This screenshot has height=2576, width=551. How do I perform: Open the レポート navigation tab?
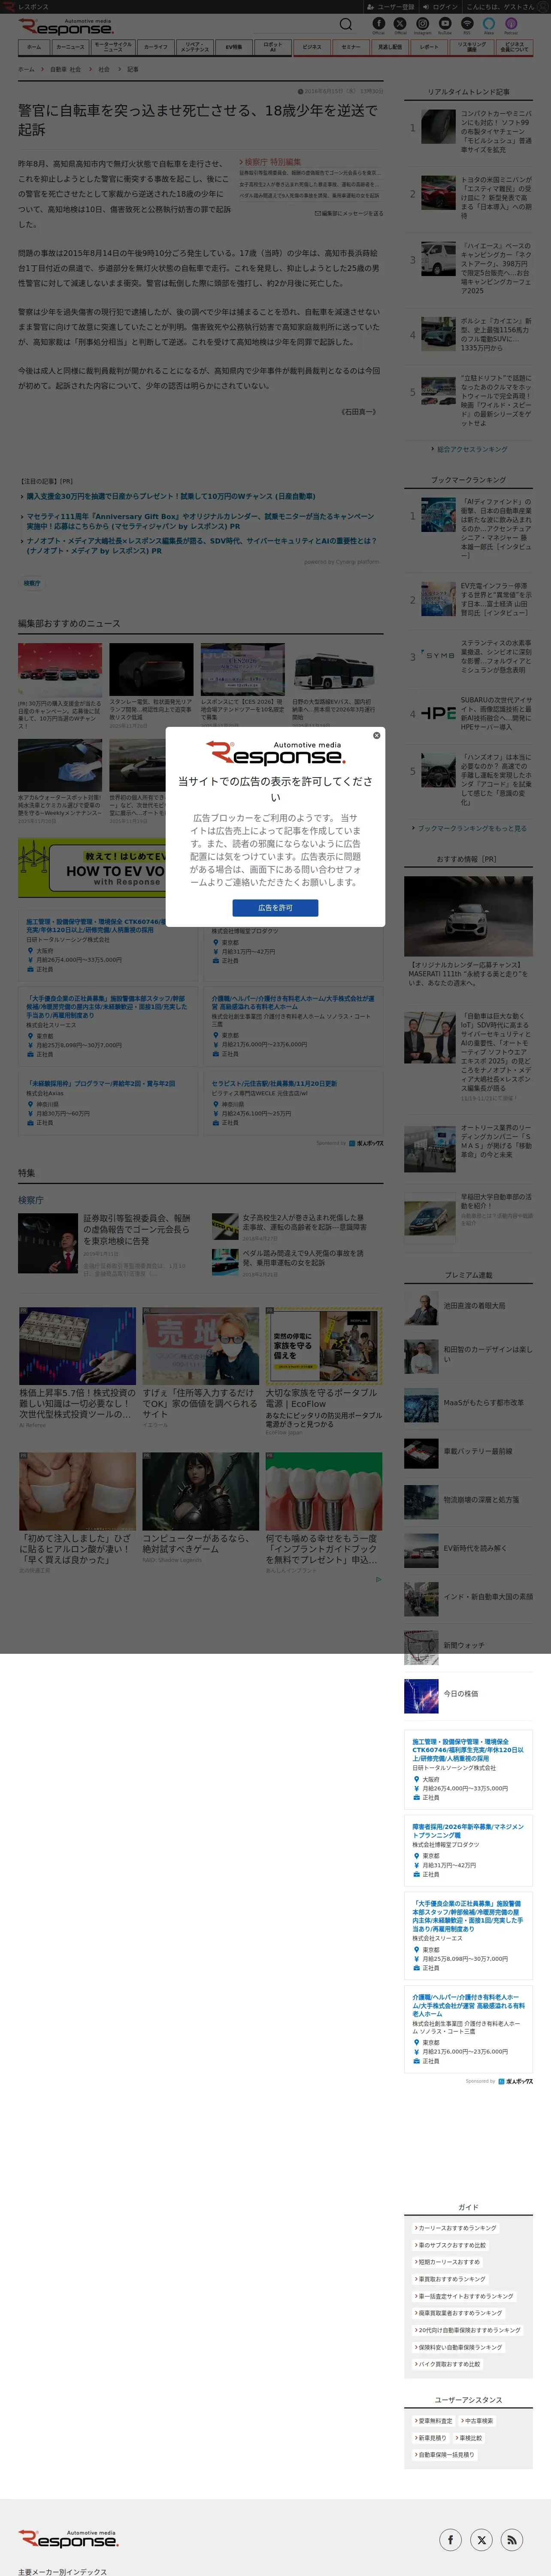(429, 47)
